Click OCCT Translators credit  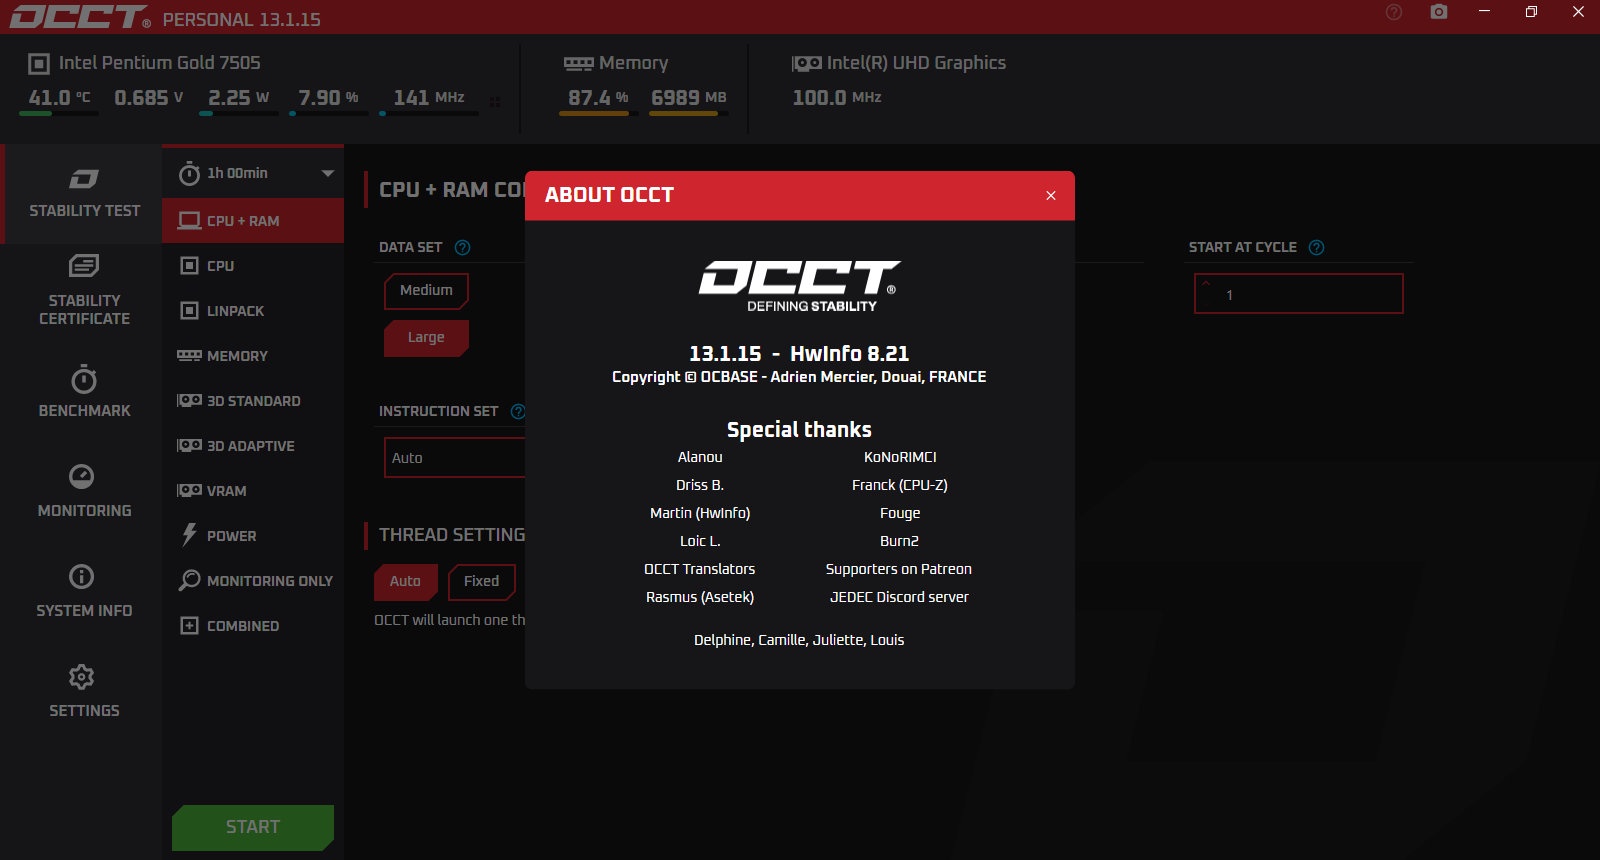coord(700,569)
